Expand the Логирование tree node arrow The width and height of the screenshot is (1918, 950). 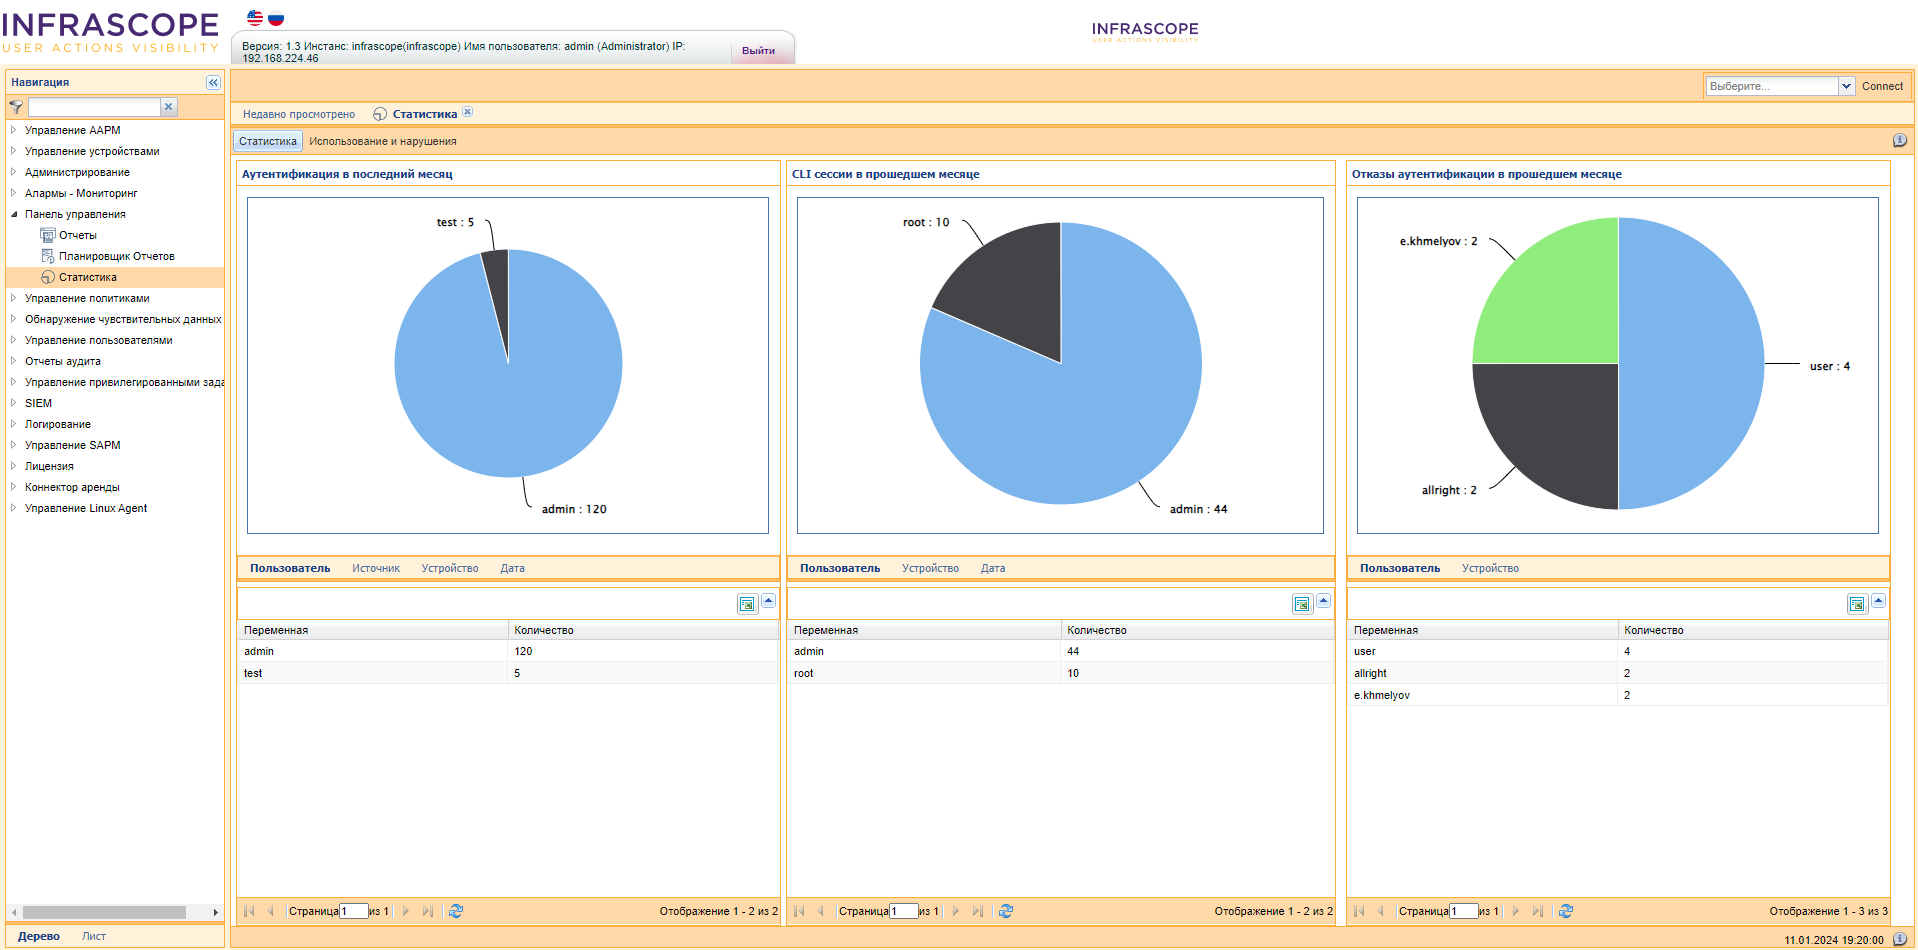coord(14,424)
